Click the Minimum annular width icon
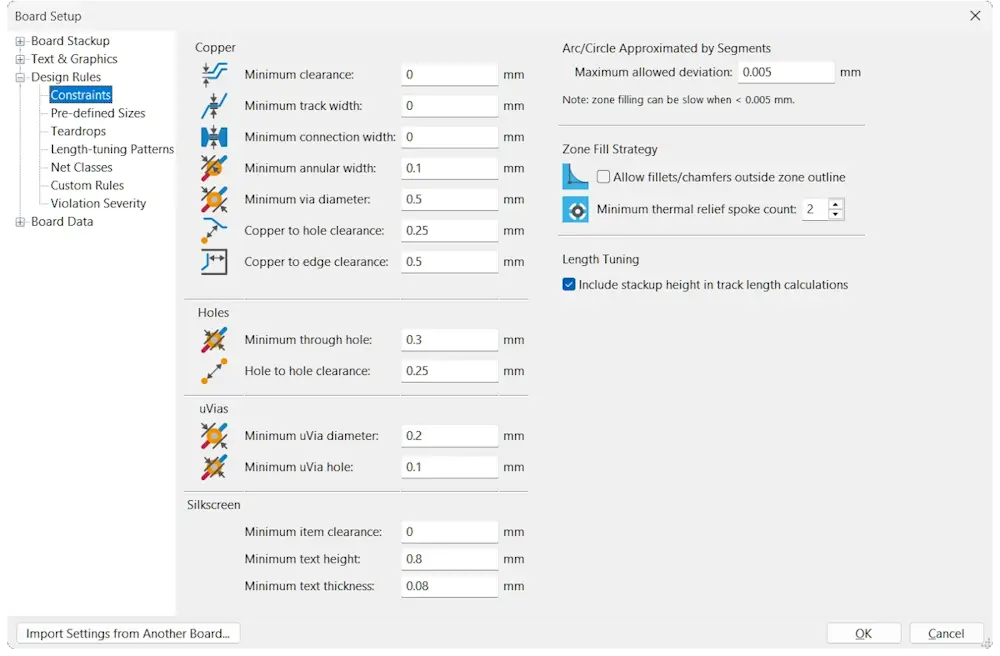Viewport: 1000px width, 656px height. coord(214,168)
